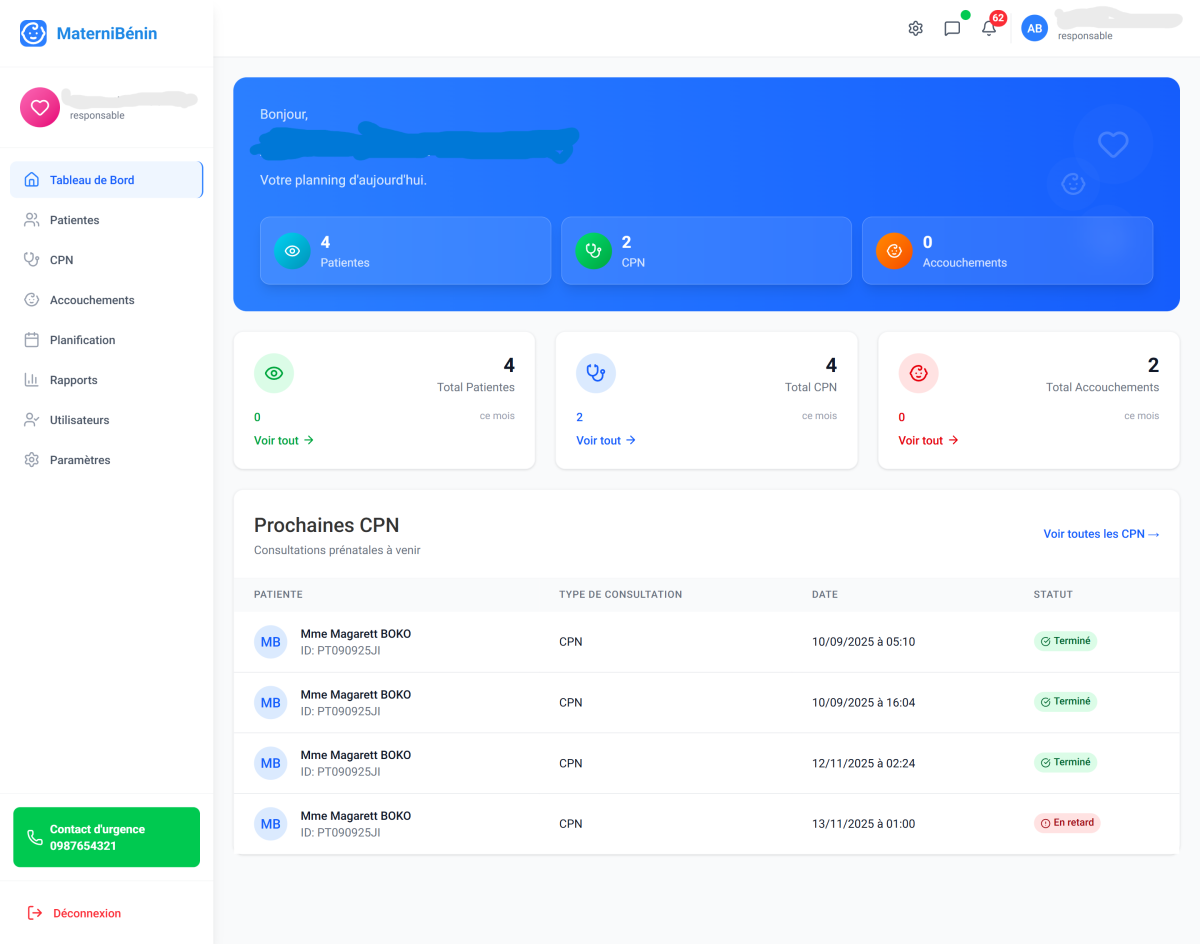Image resolution: width=1200 pixels, height=944 pixels.
Task: Navigate to Utilisateurs page
Action: [x=80, y=420]
